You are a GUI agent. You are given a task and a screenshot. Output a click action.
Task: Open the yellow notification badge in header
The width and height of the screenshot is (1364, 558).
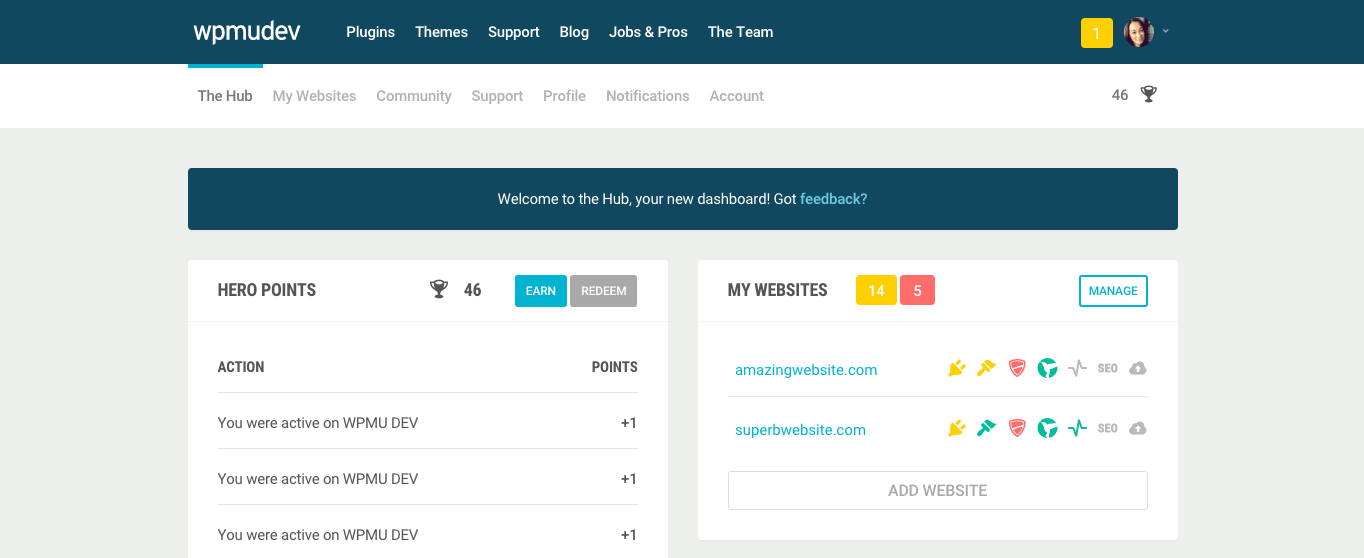1096,33
